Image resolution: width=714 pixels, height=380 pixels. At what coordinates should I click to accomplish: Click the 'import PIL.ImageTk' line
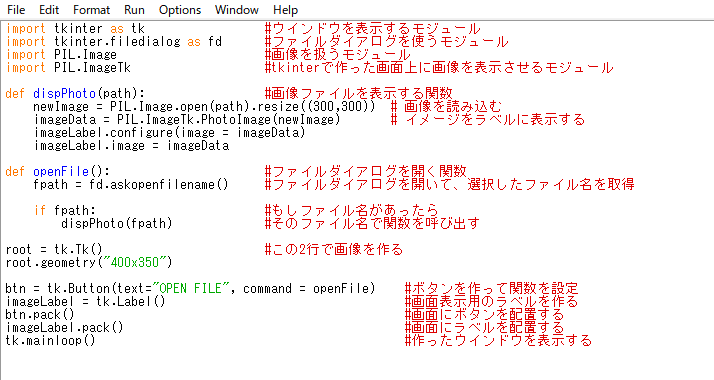(x=68, y=68)
